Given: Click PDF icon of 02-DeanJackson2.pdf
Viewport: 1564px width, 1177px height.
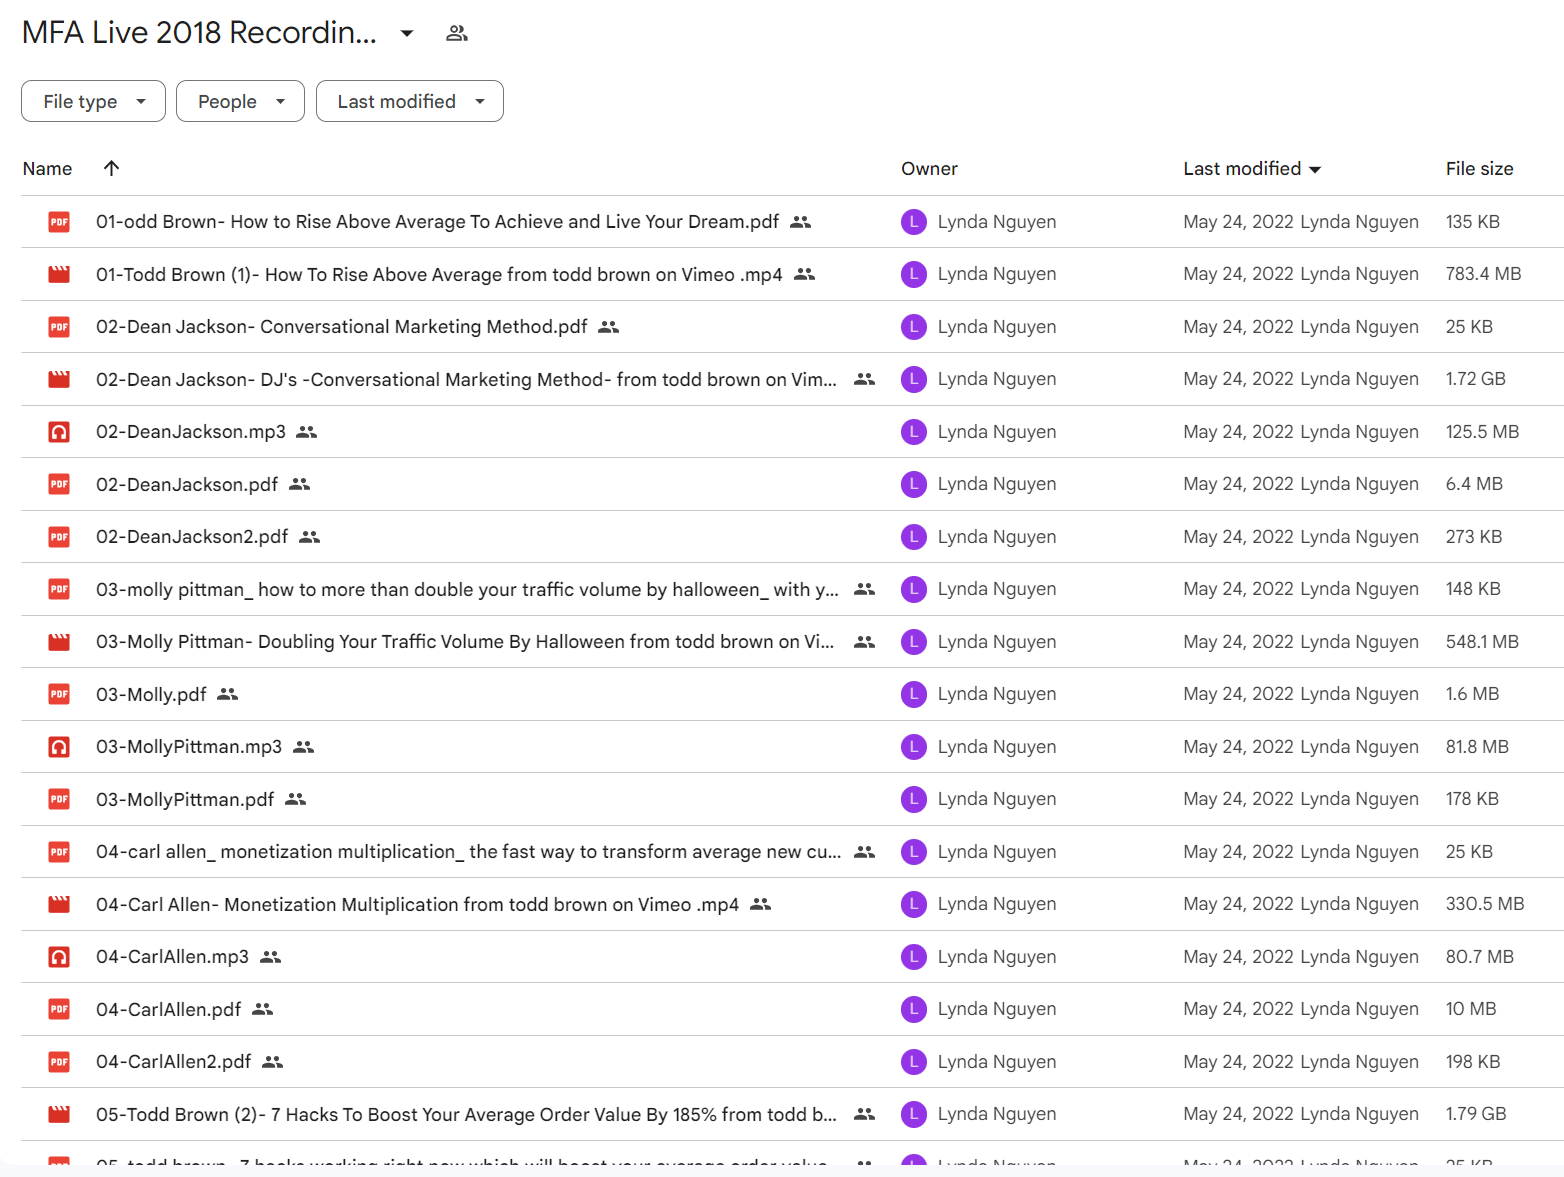Looking at the screenshot, I should coord(59,537).
